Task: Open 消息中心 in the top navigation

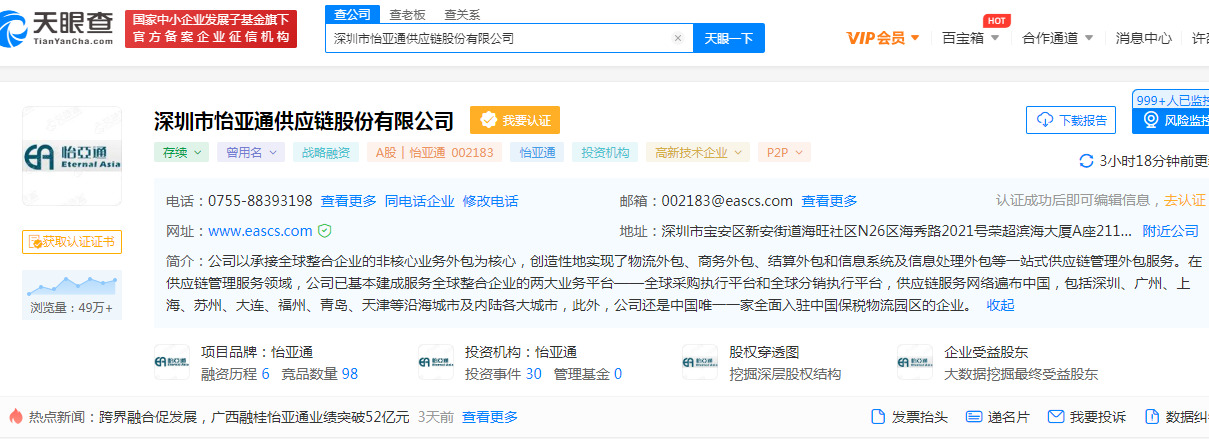Action: coord(1144,38)
